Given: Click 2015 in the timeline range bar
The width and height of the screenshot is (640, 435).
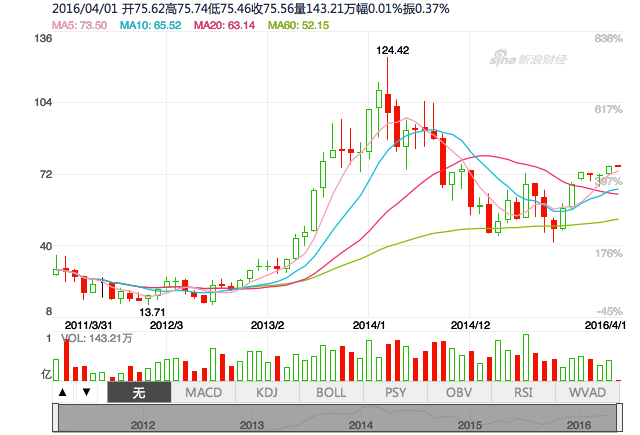Looking at the screenshot, I should [x=469, y=425].
